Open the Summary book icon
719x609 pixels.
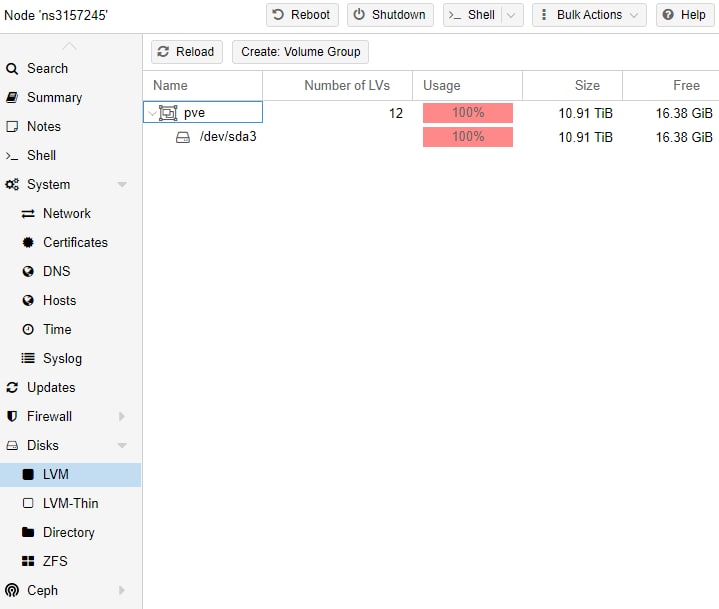click(12, 98)
